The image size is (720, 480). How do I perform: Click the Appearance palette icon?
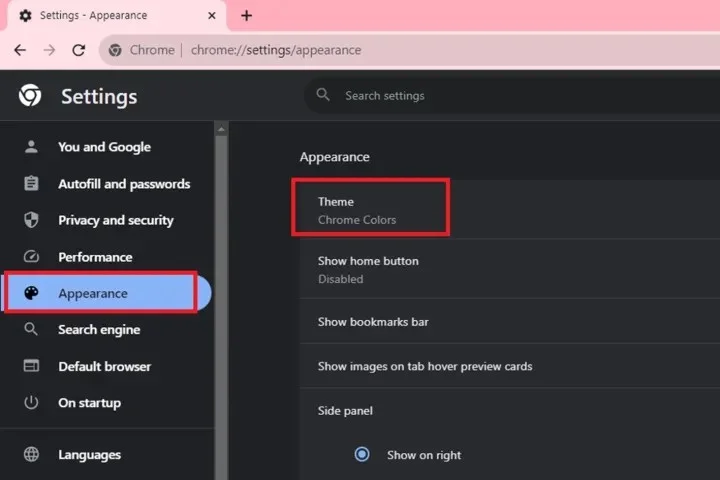coord(31,293)
